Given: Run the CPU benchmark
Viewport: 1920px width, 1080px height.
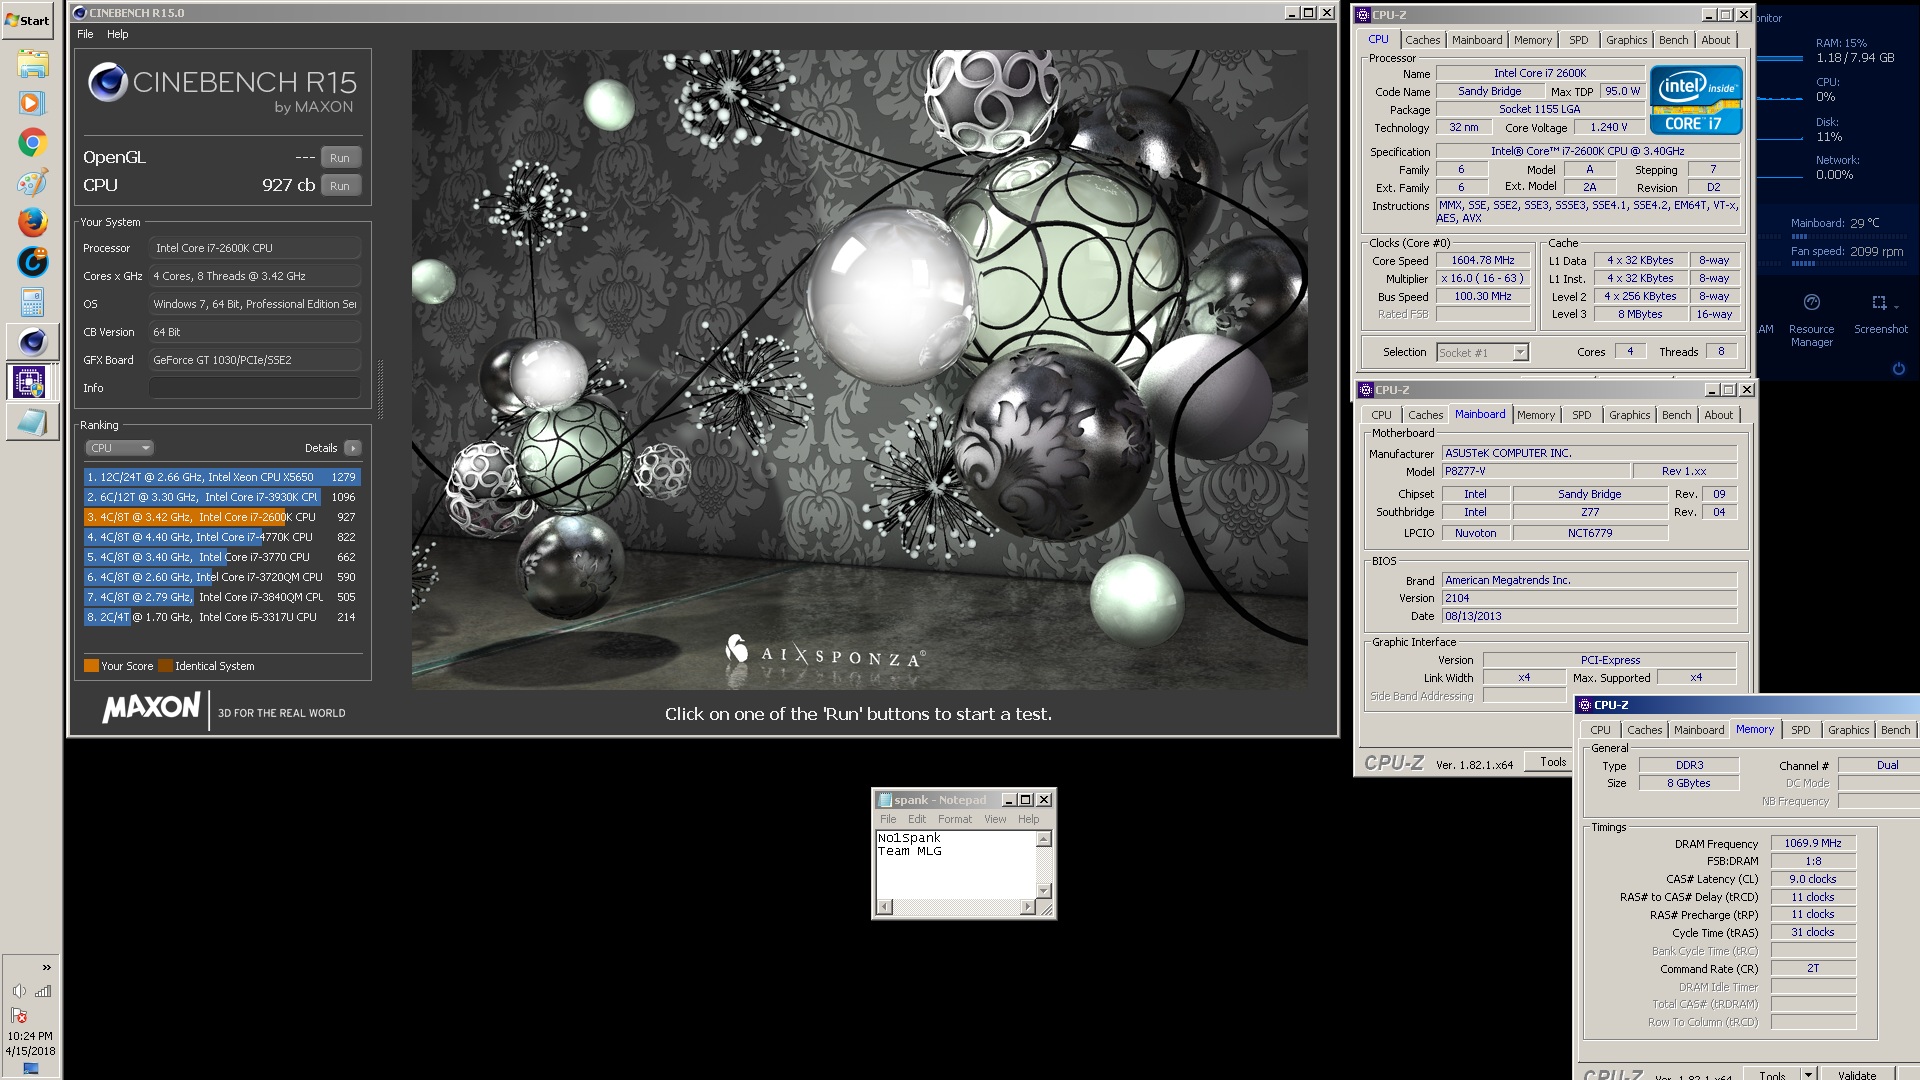Looking at the screenshot, I should 340,186.
